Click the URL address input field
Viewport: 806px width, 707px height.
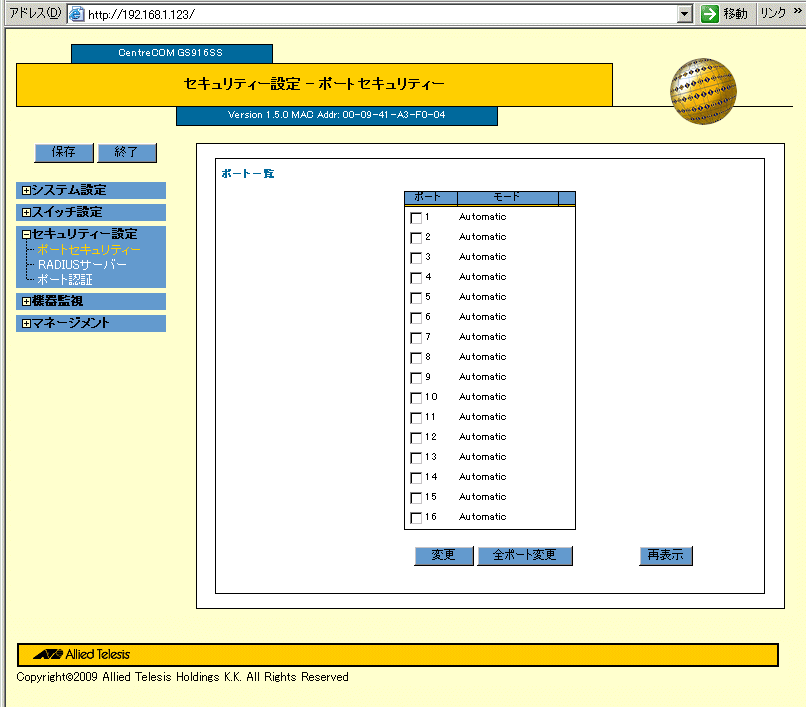coord(380,14)
